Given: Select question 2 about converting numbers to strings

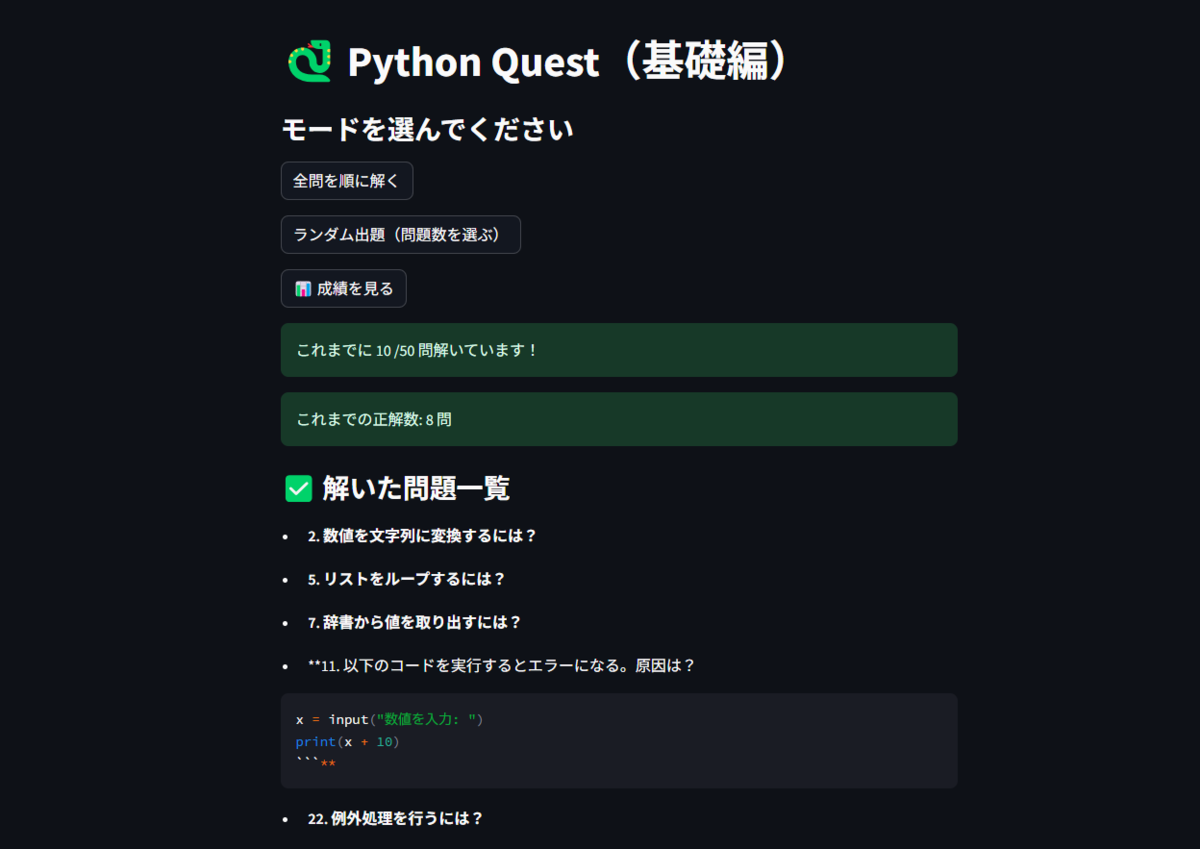Looking at the screenshot, I should tap(423, 536).
